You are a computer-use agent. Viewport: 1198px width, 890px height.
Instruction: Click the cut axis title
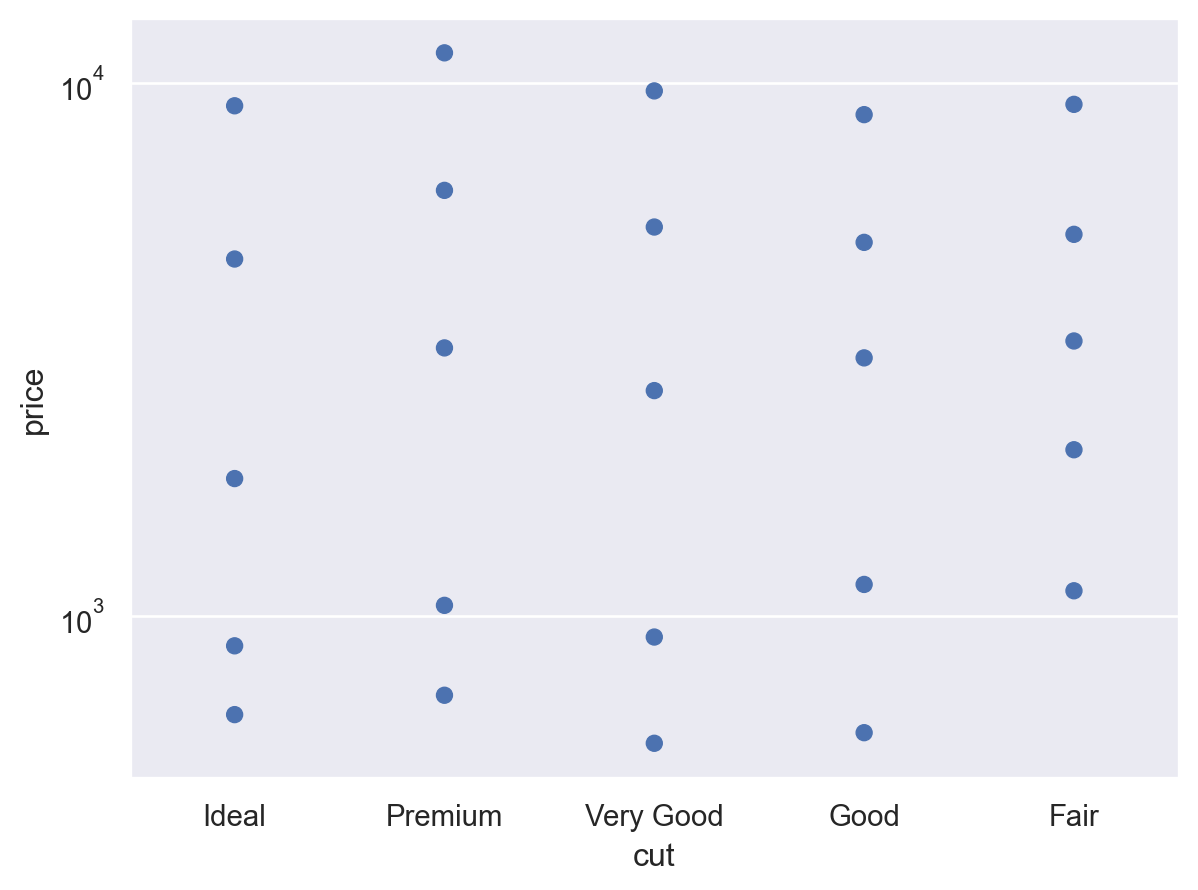[654, 856]
